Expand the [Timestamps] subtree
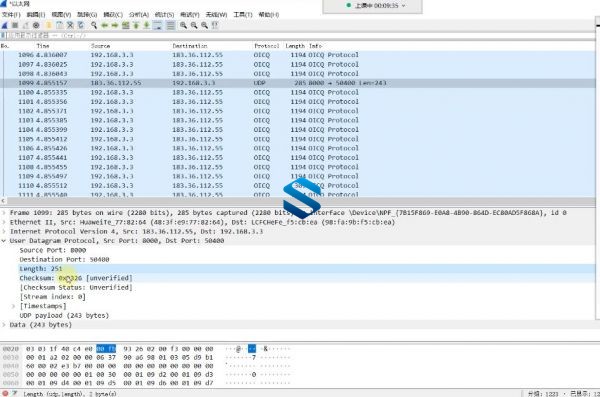The height and width of the screenshot is (397, 600). tap(13, 306)
